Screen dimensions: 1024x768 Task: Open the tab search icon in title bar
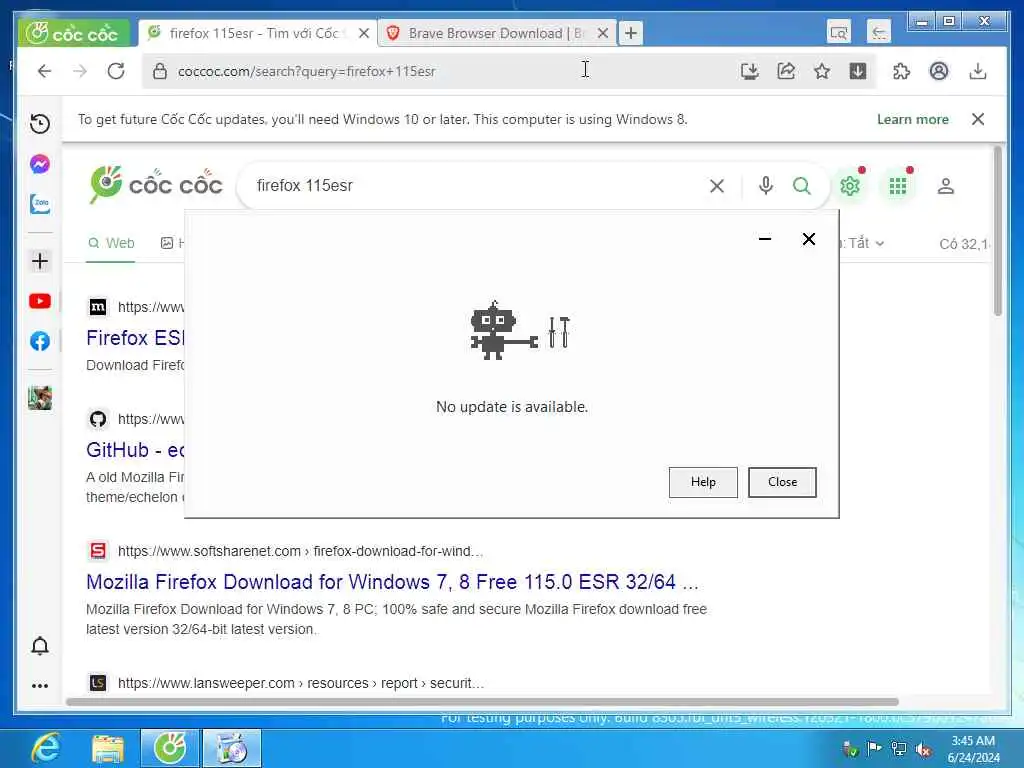coord(839,31)
